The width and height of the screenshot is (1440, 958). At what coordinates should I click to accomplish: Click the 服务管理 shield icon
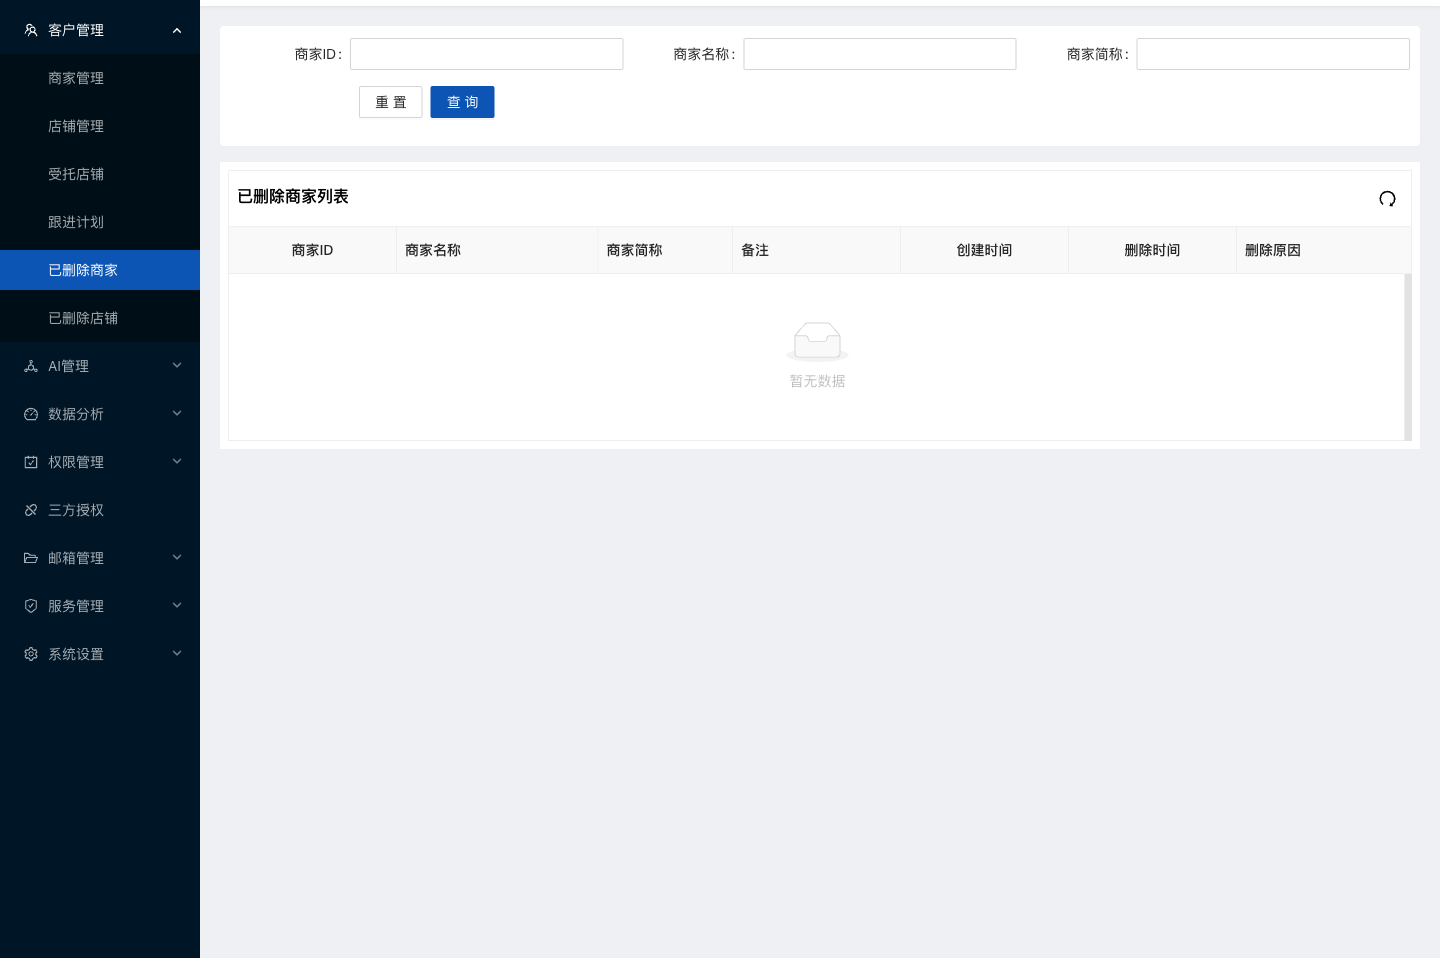tap(31, 606)
